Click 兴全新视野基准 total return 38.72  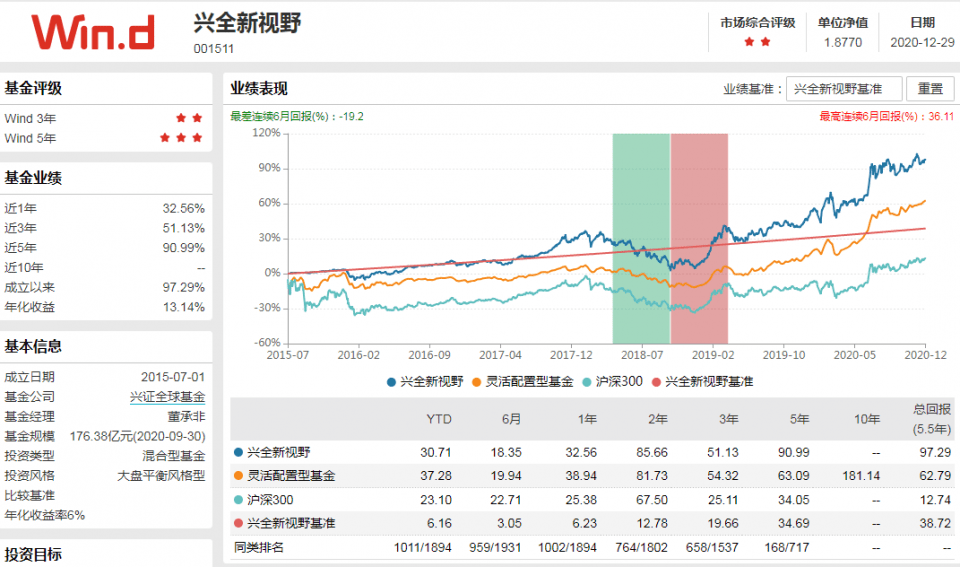pyautogui.click(x=935, y=523)
